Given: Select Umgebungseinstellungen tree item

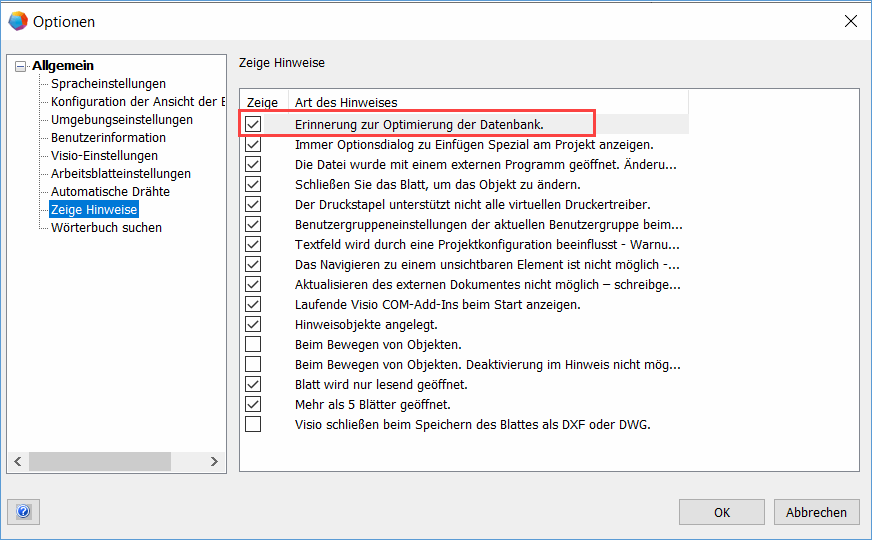Looking at the screenshot, I should tap(121, 120).
